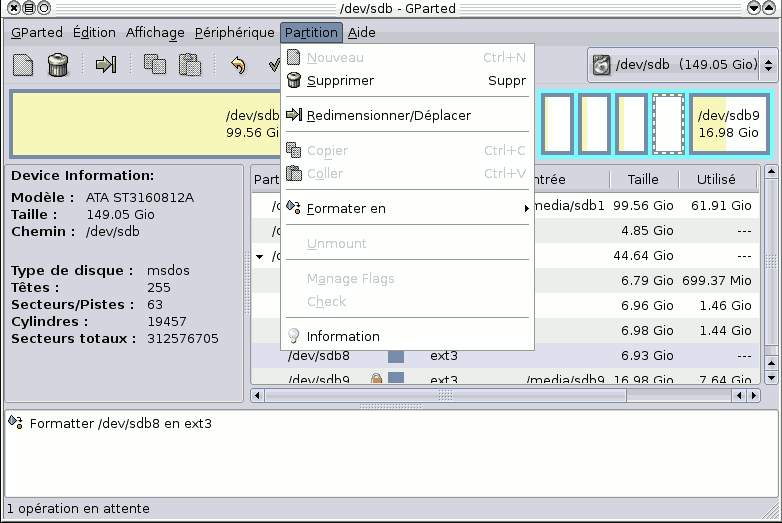
Task: Close the open Partition menu
Action: tap(311, 32)
